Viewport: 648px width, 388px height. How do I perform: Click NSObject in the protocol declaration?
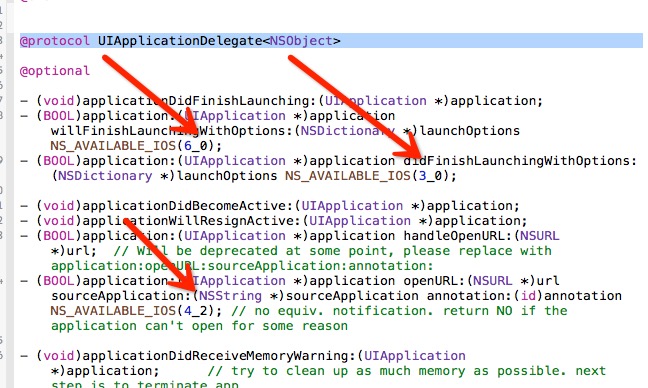point(301,41)
